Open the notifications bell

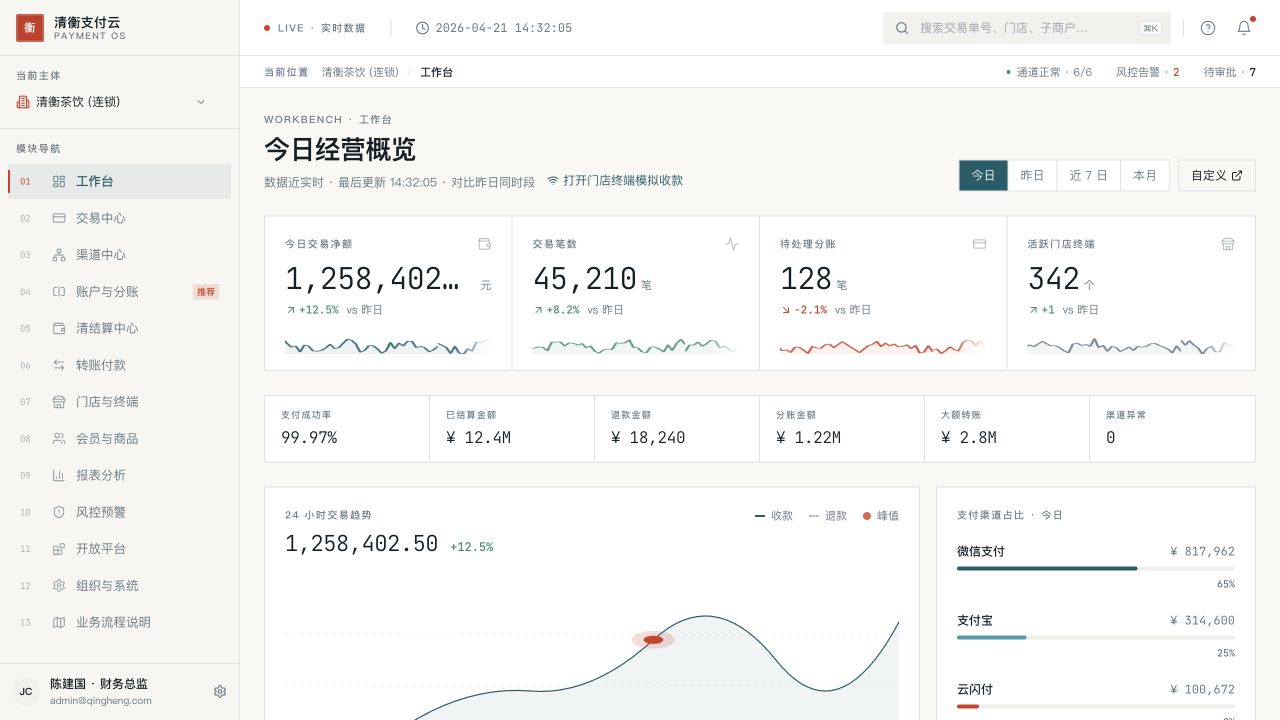[x=1244, y=28]
